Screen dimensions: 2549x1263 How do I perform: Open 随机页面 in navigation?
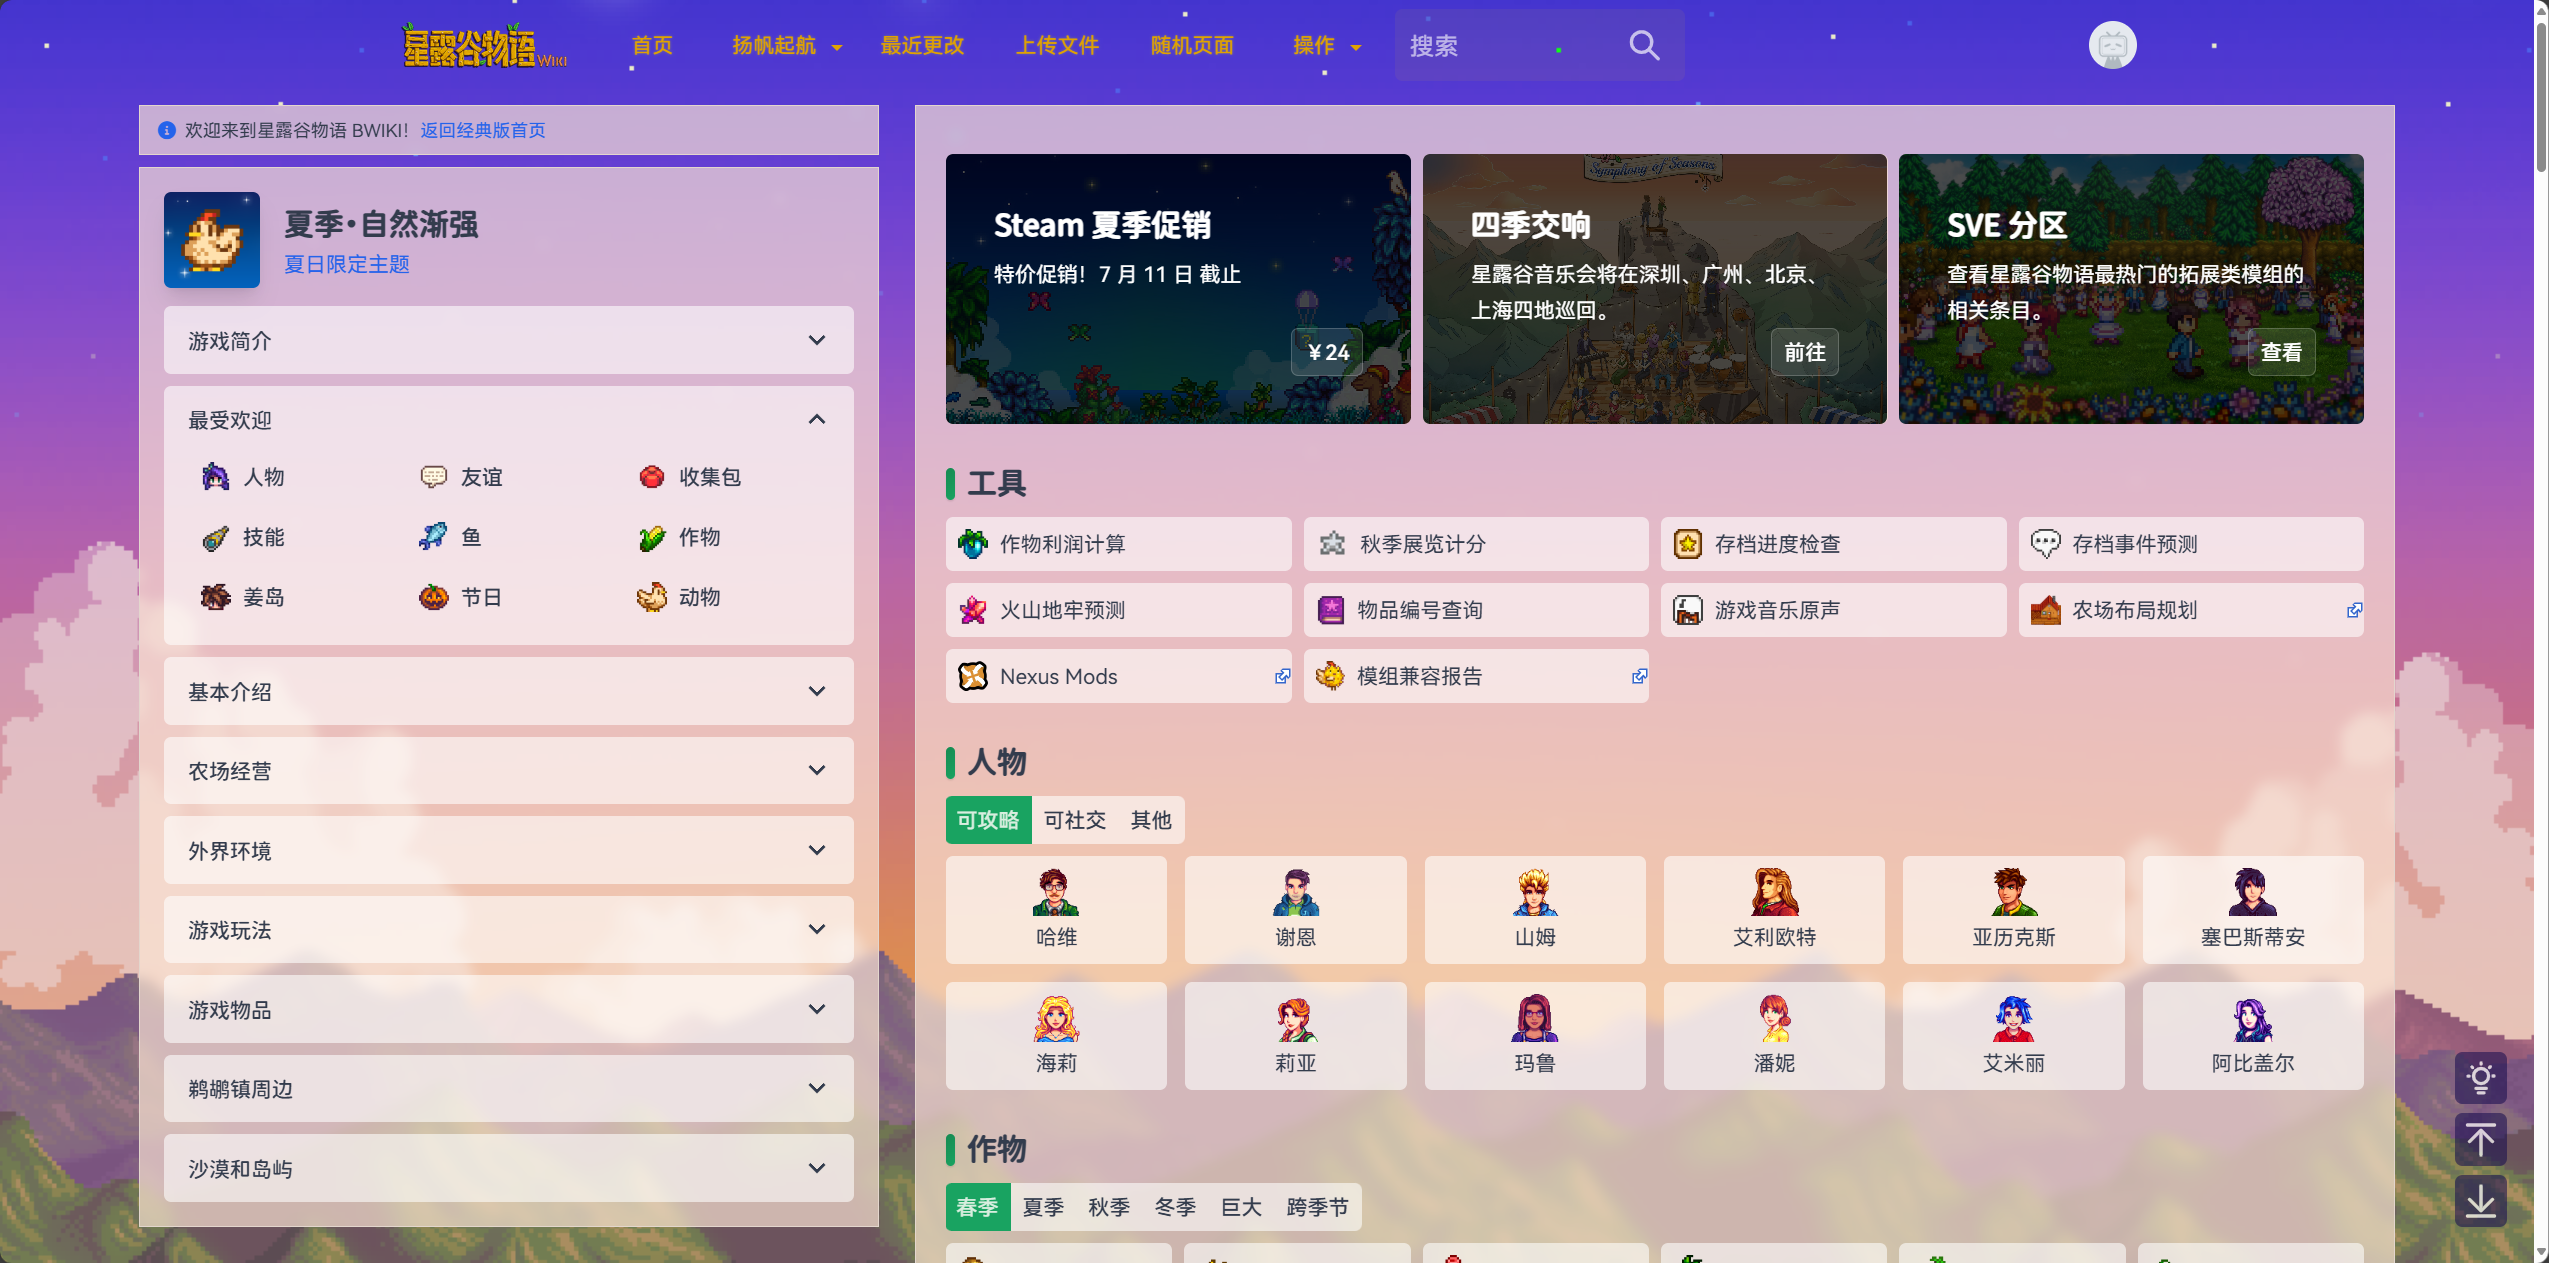(x=1191, y=45)
